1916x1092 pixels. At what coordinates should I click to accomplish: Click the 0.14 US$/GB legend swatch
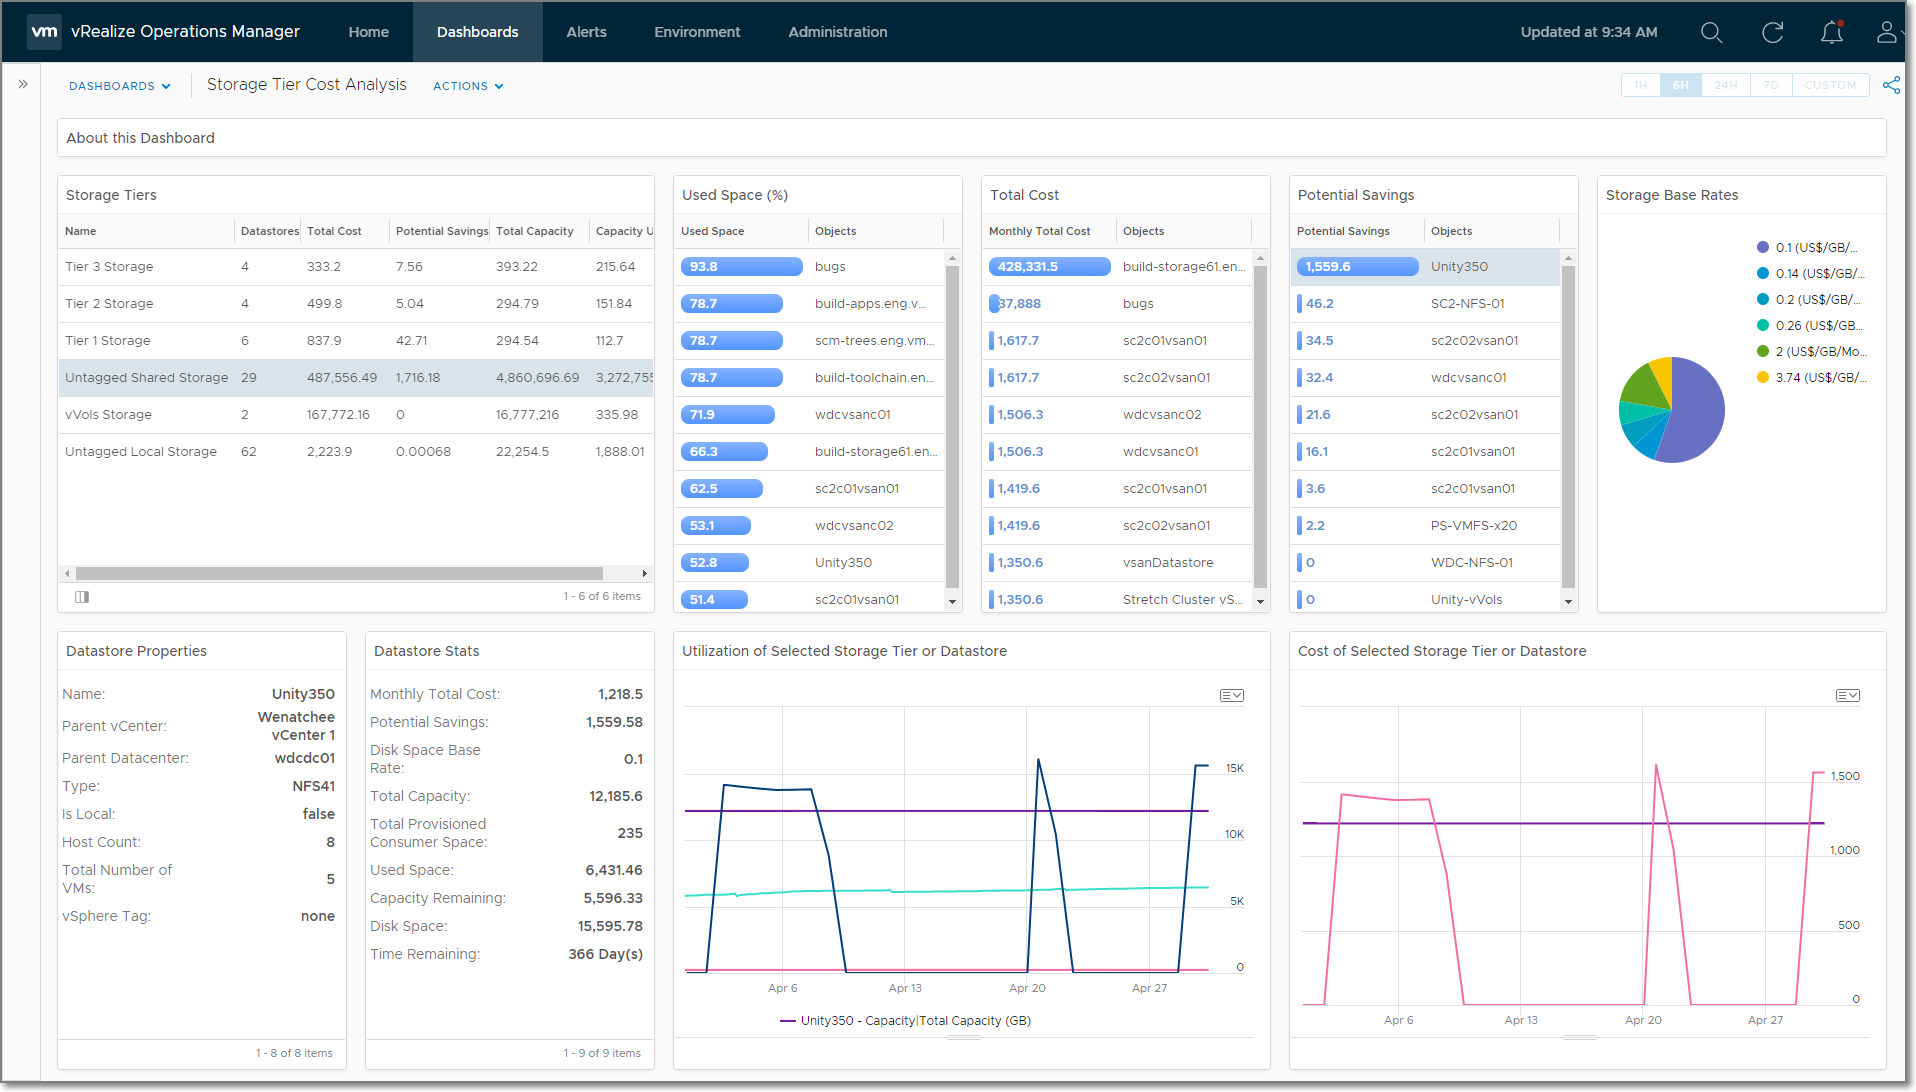point(1762,274)
